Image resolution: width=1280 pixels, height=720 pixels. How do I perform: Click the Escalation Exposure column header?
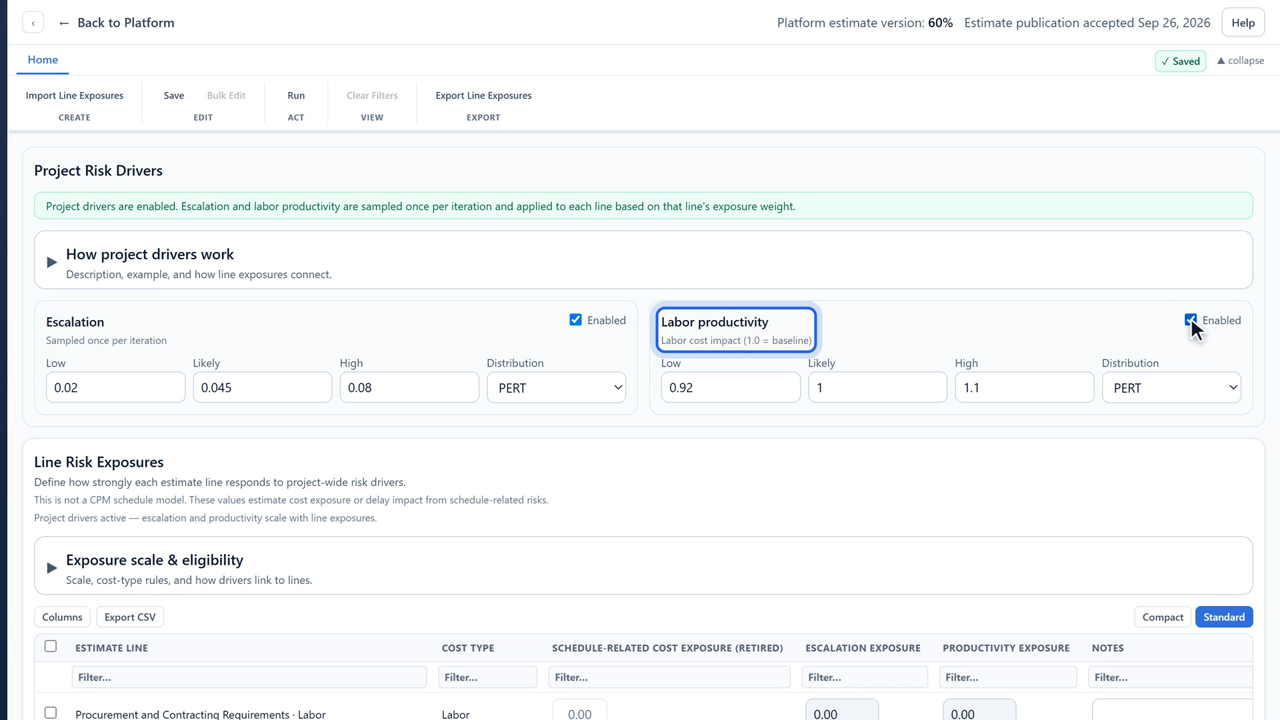[x=863, y=648]
